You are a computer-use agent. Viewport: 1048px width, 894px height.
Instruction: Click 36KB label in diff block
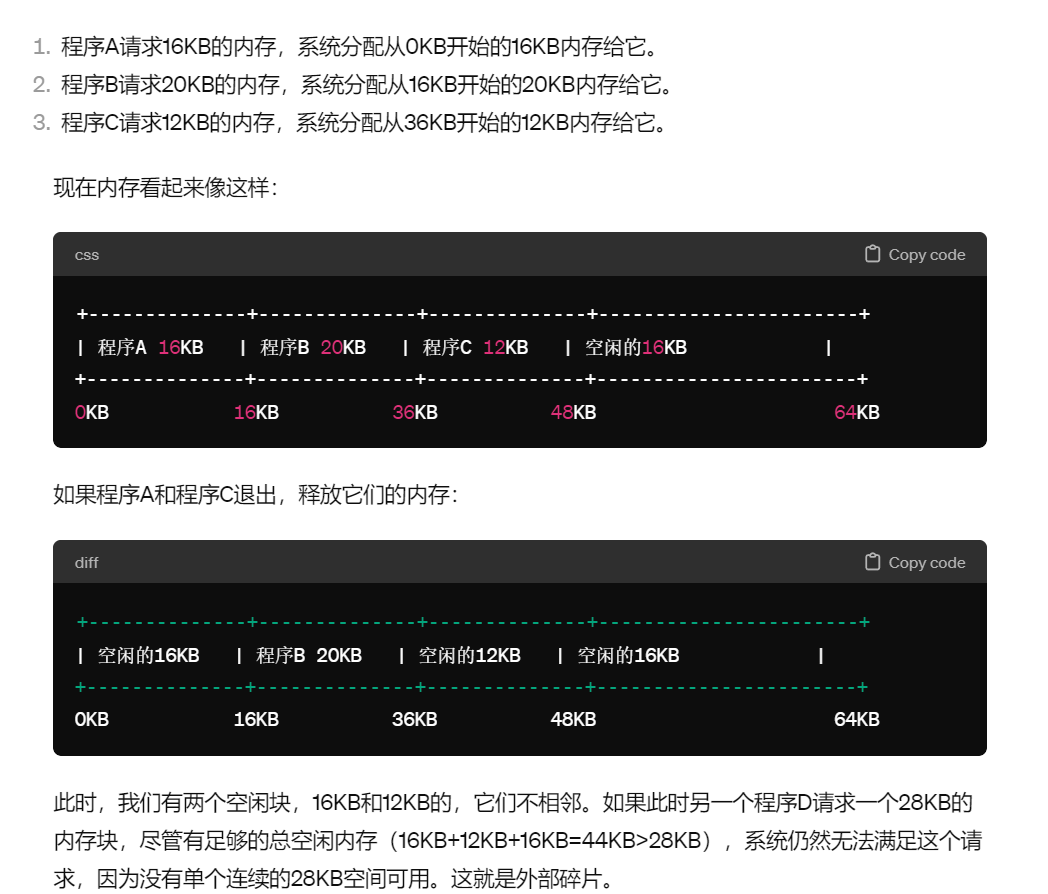click(x=414, y=720)
